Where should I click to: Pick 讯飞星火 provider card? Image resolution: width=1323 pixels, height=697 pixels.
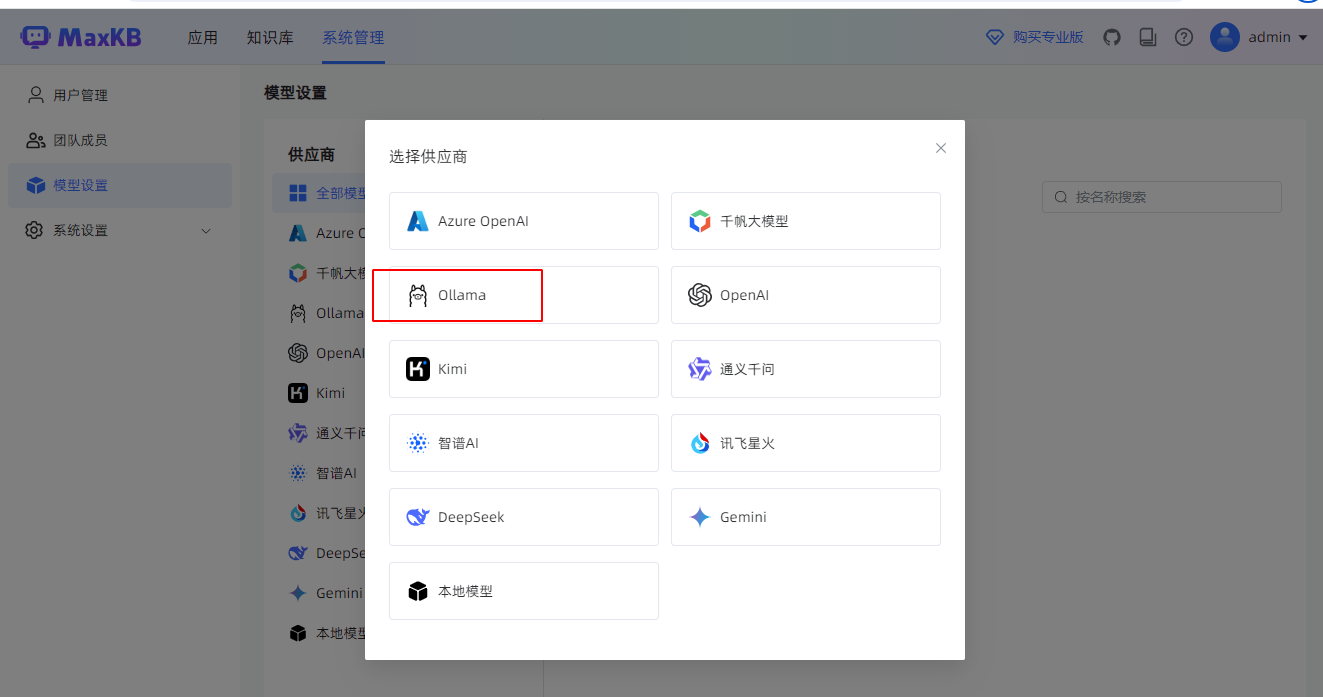click(805, 443)
